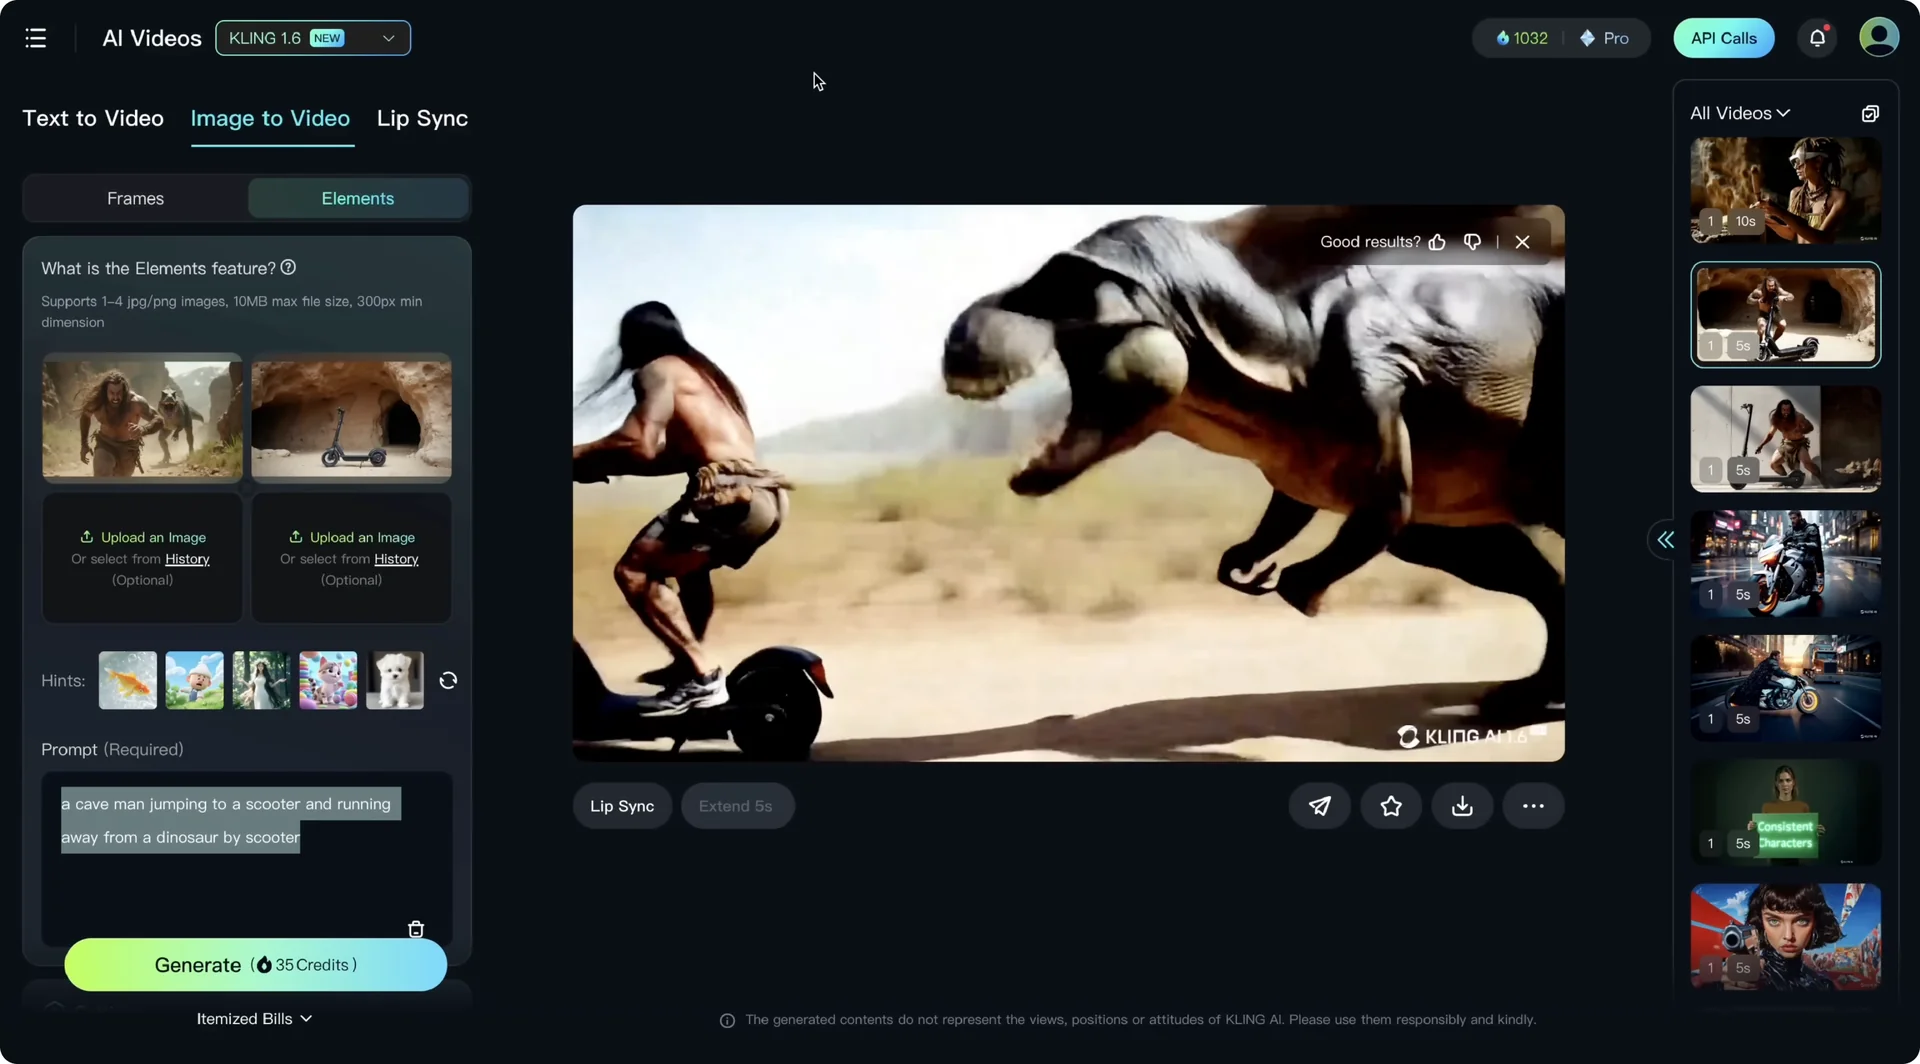Give a thumbs down to the result
The height and width of the screenshot is (1064, 1920).
click(1472, 242)
